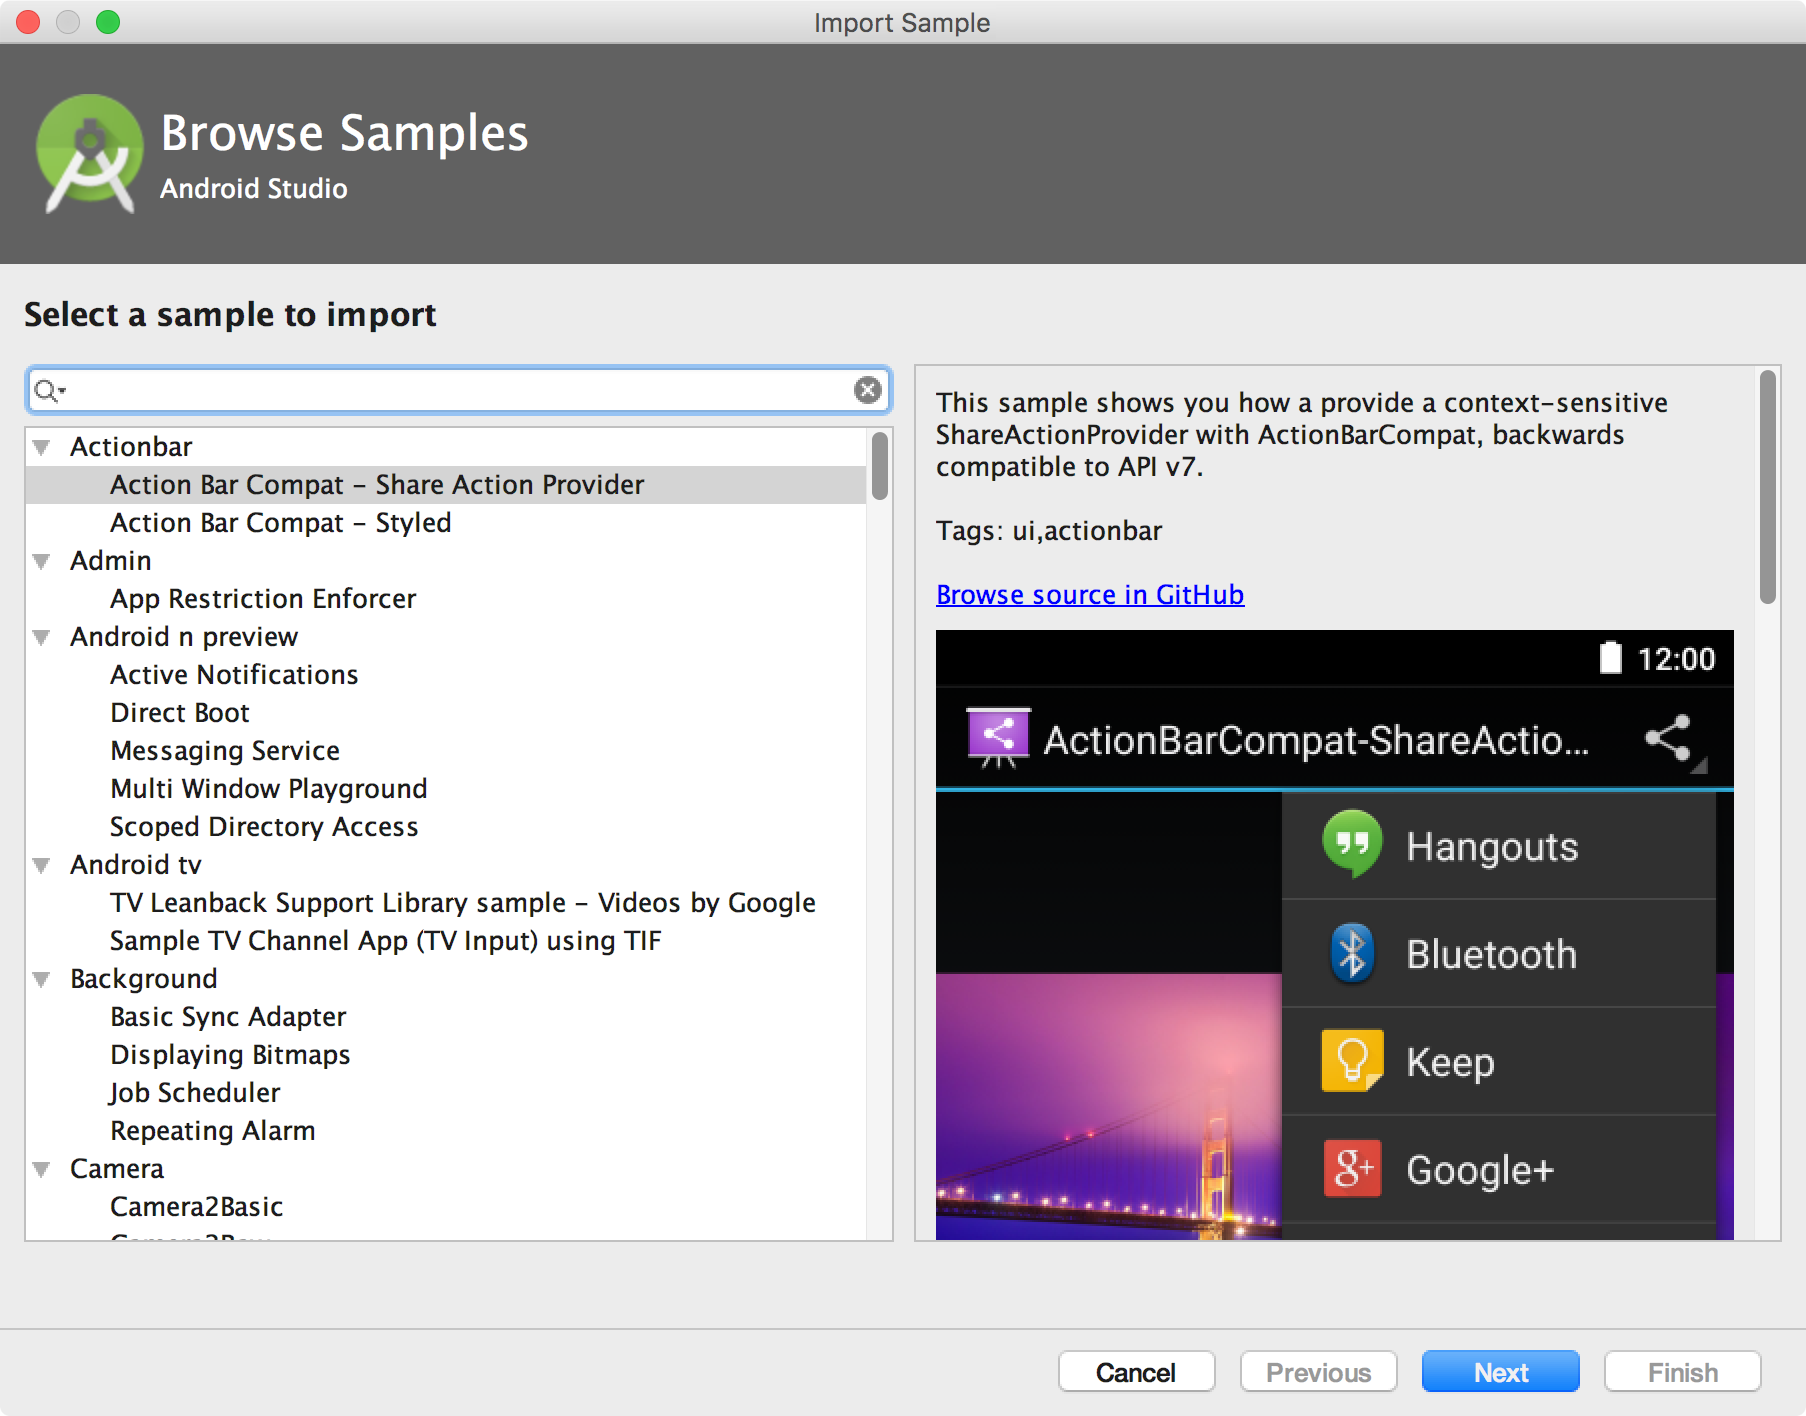1806x1416 pixels.
Task: Choose the Camera2Basic sample
Action: coord(196,1207)
